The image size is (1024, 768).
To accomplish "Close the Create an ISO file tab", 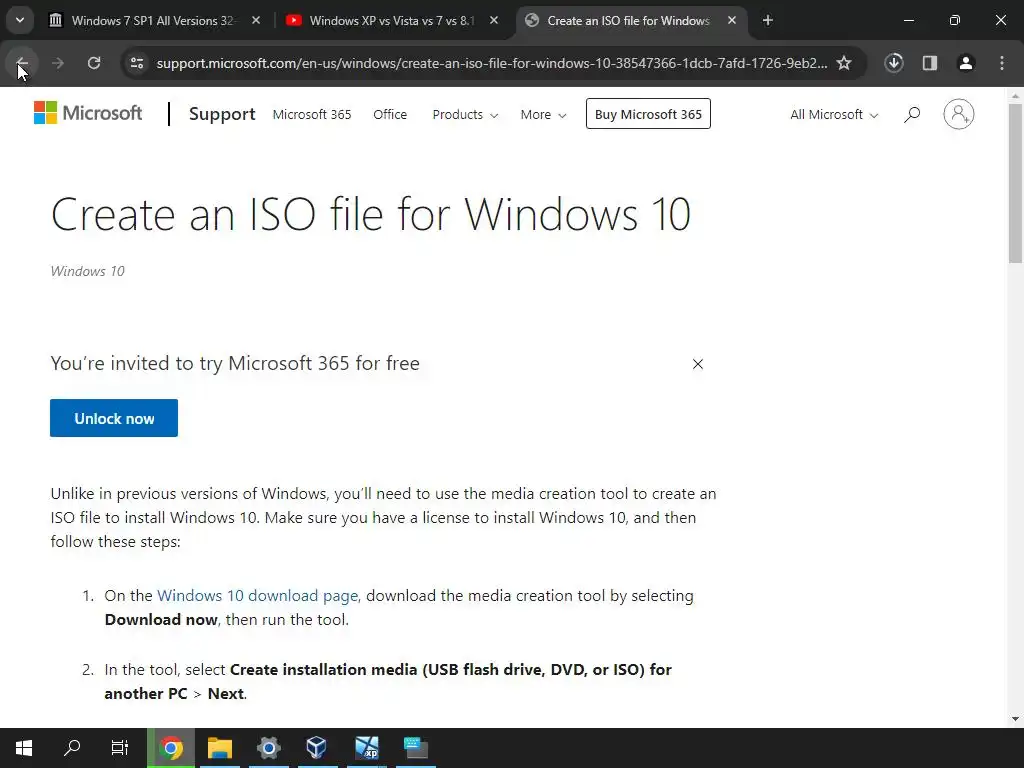I will click(732, 21).
